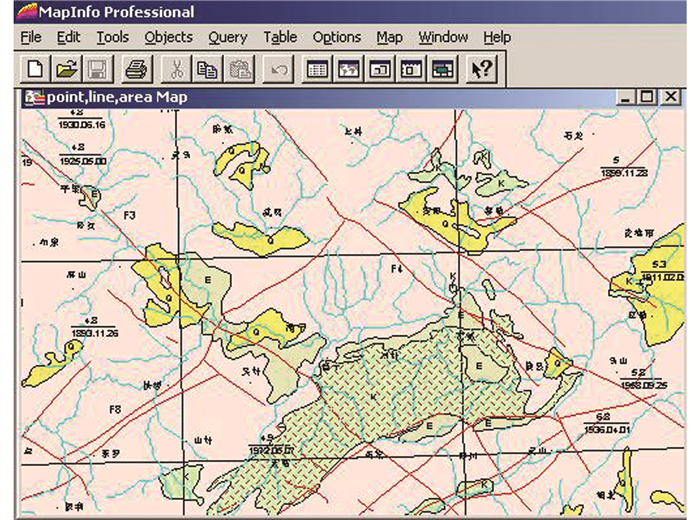
Task: Activate the context Help pointer icon
Action: point(481,69)
